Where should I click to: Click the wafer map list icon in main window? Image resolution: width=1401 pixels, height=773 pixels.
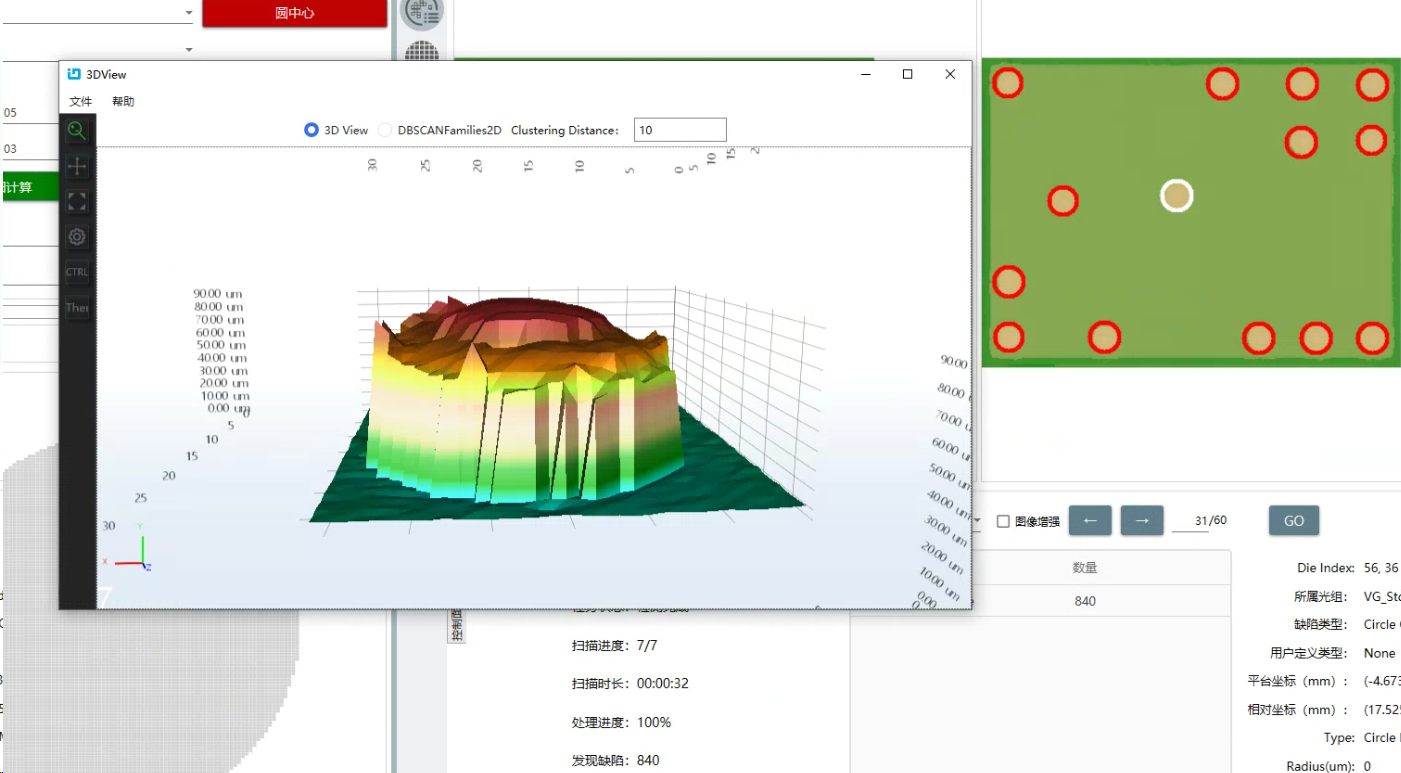[x=422, y=14]
